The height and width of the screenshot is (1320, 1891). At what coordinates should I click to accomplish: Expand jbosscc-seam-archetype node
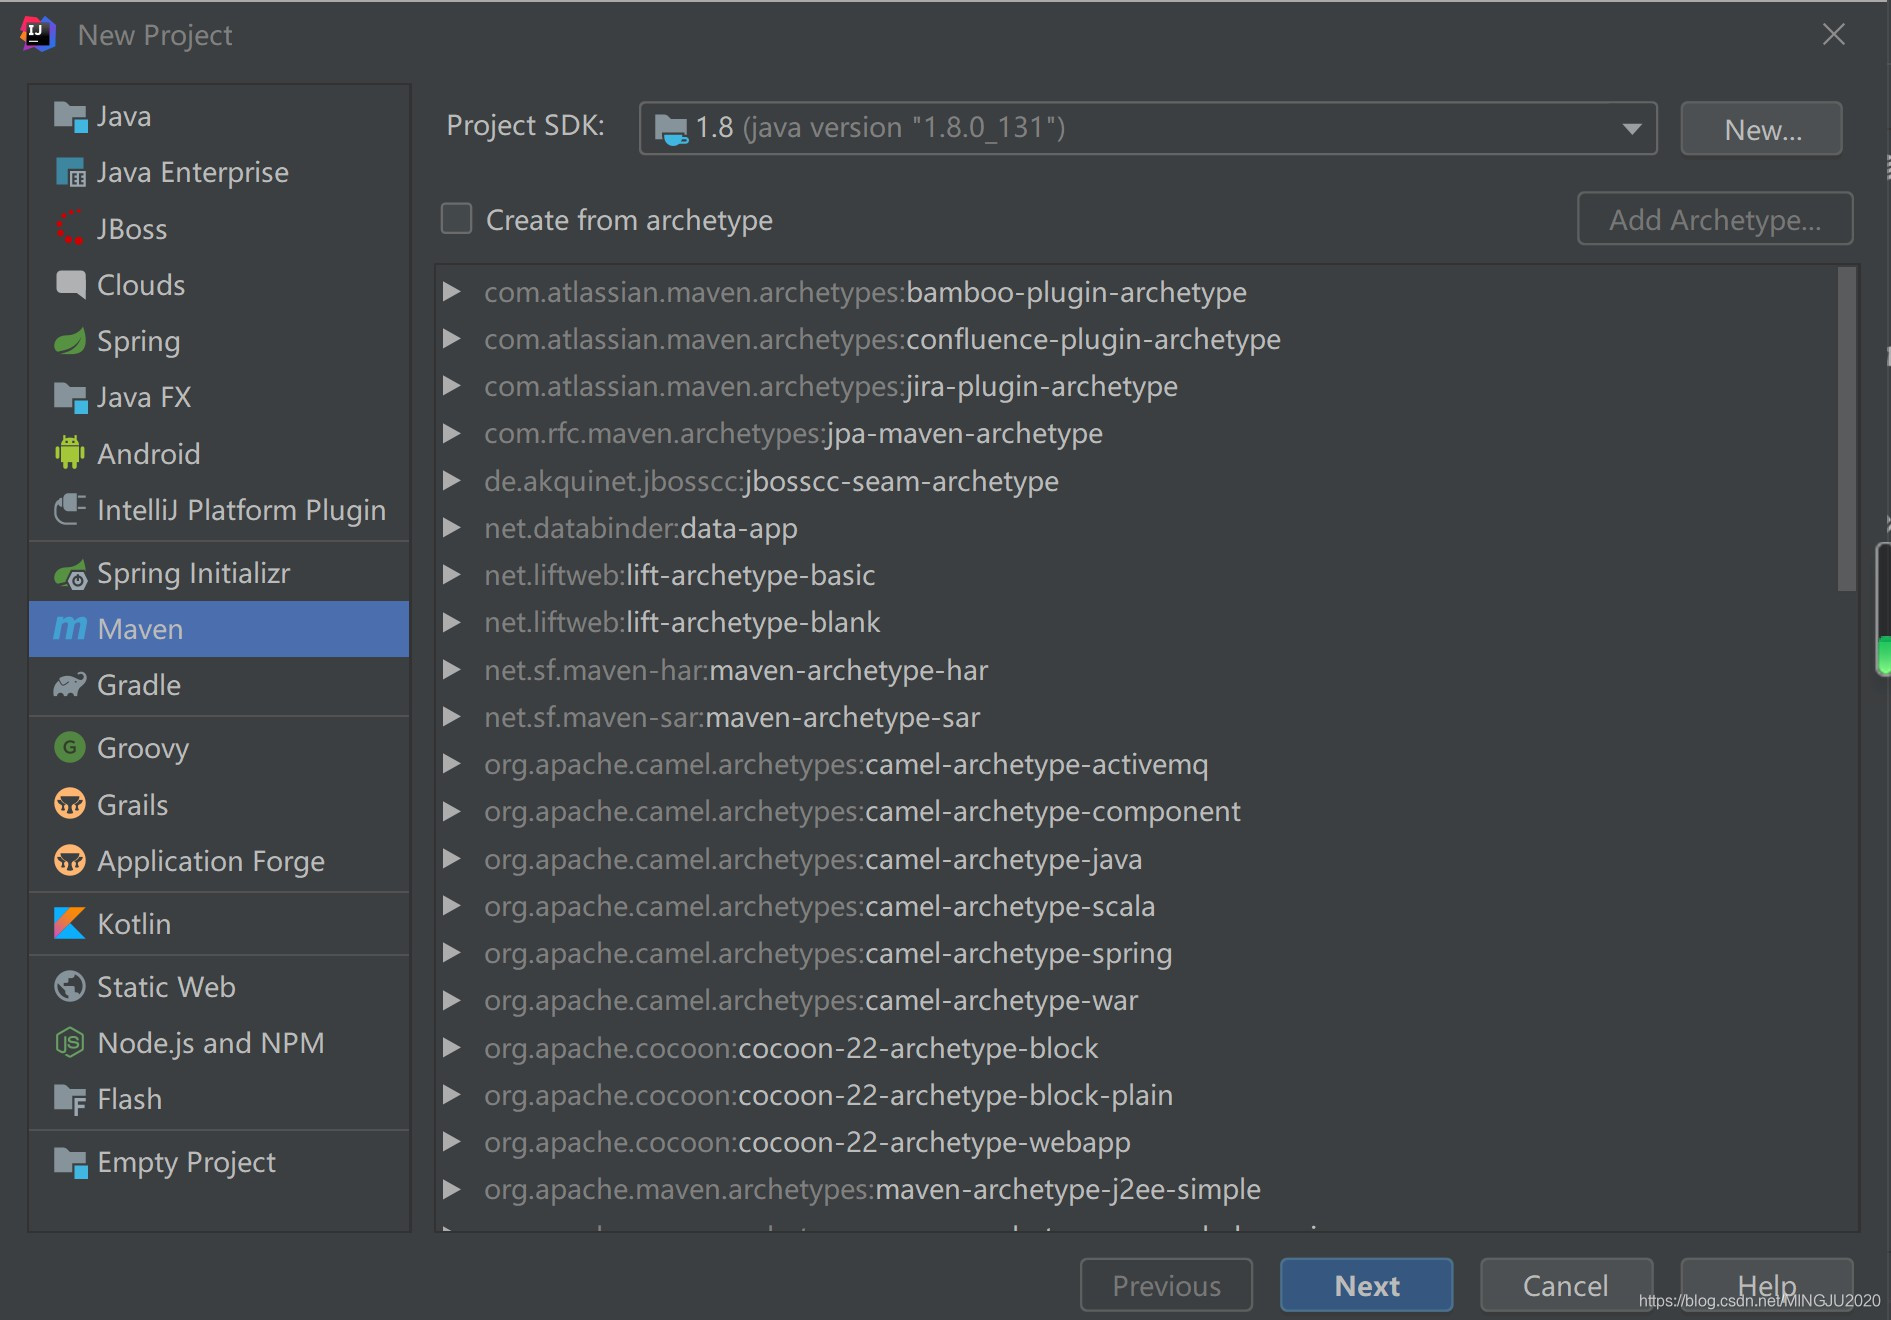(452, 481)
